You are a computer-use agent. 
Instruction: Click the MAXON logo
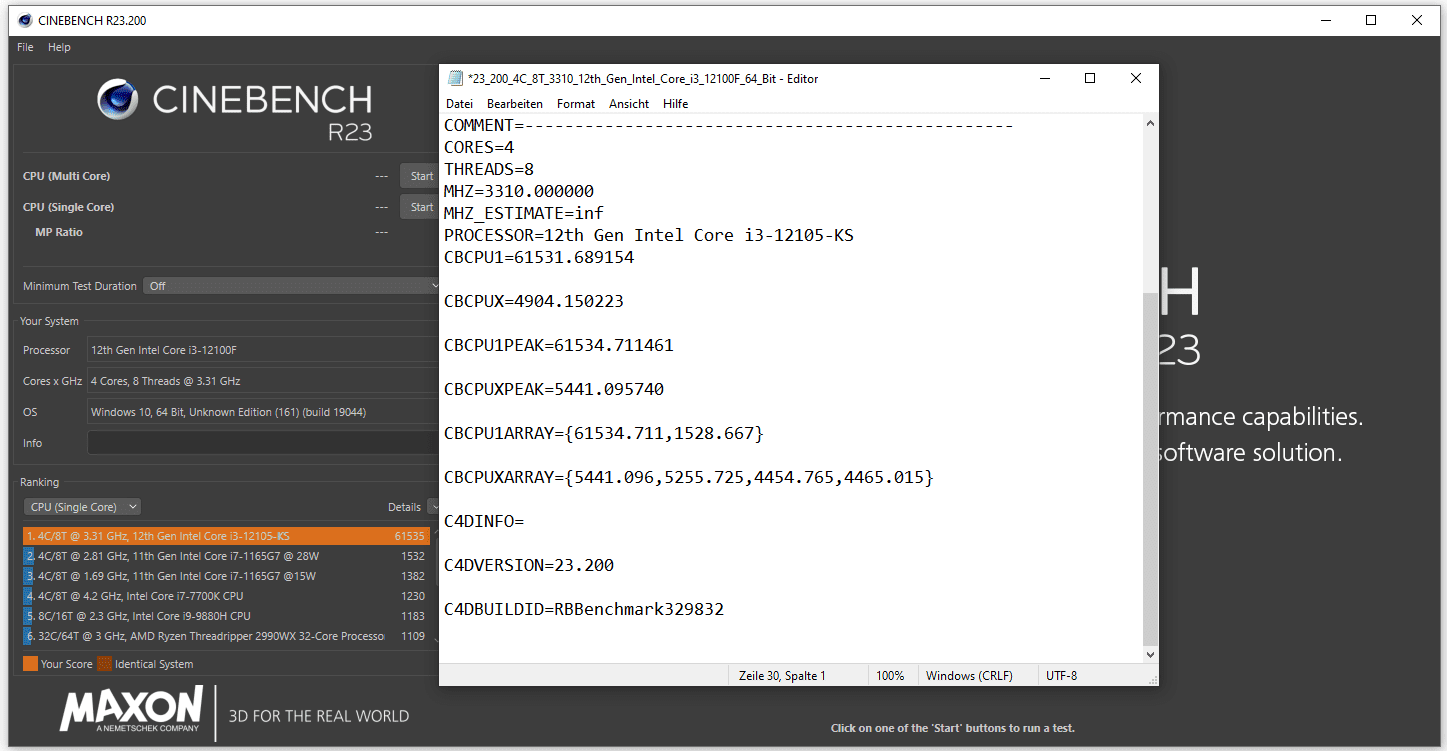click(131, 709)
